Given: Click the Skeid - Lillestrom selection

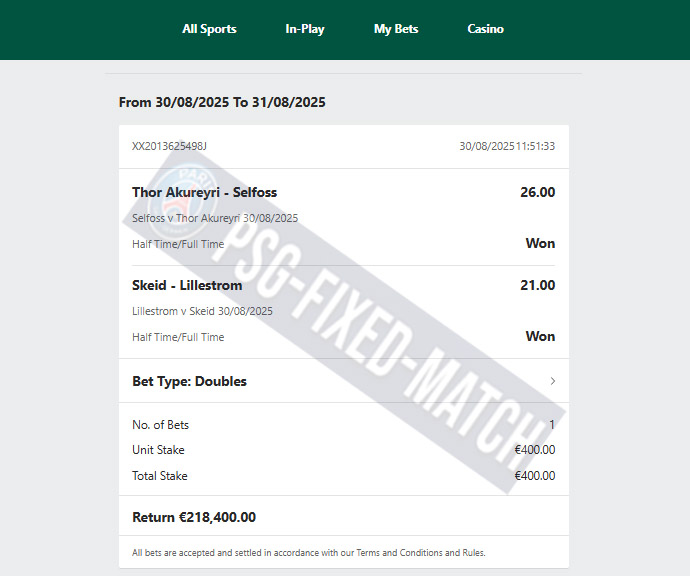Looking at the screenshot, I should pyautogui.click(x=187, y=285).
